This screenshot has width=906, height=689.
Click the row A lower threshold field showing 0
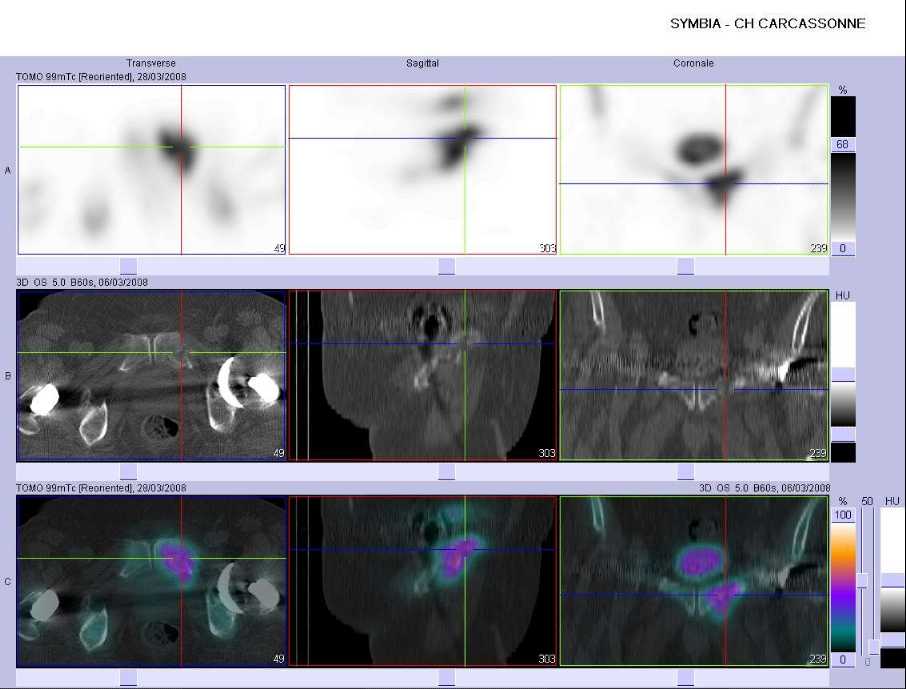843,249
